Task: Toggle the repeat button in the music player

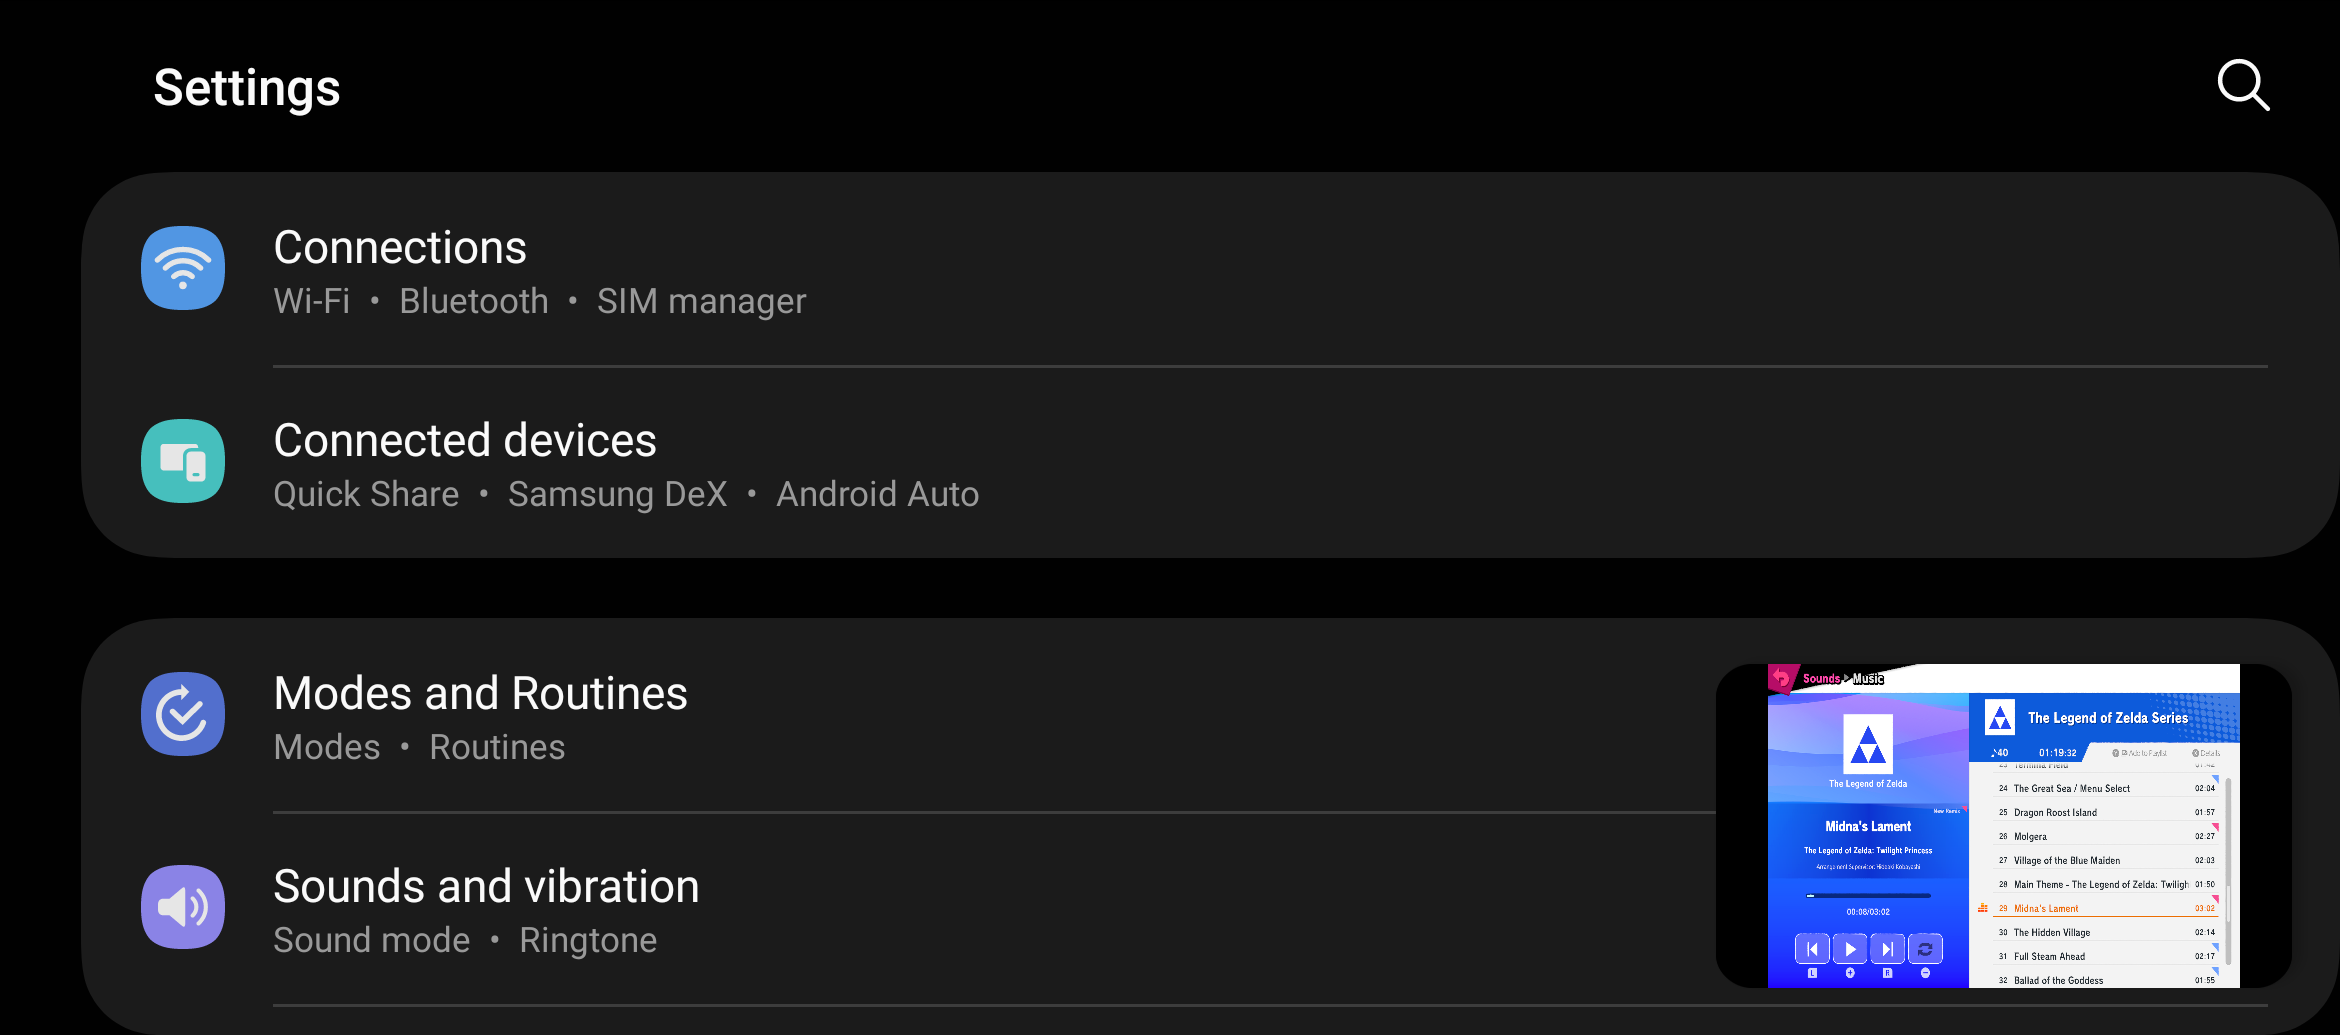Action: pyautogui.click(x=1925, y=949)
